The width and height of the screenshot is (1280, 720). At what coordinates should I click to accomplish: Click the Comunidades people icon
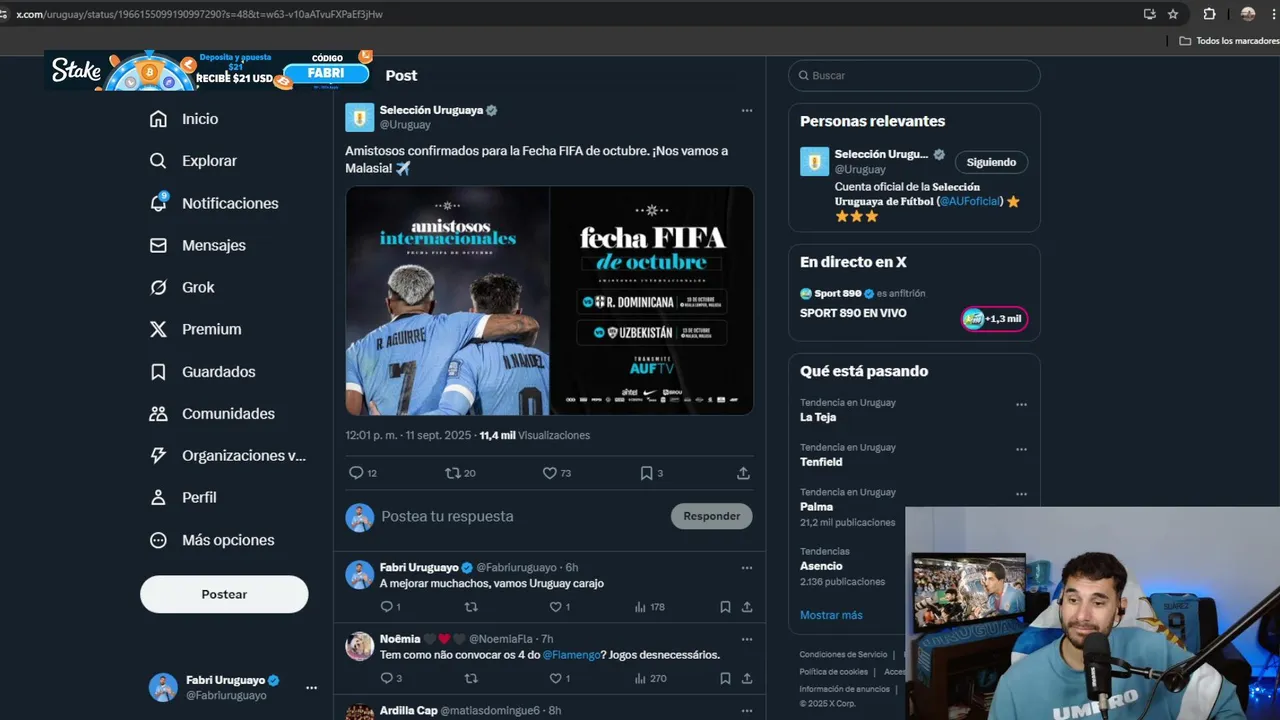point(158,414)
